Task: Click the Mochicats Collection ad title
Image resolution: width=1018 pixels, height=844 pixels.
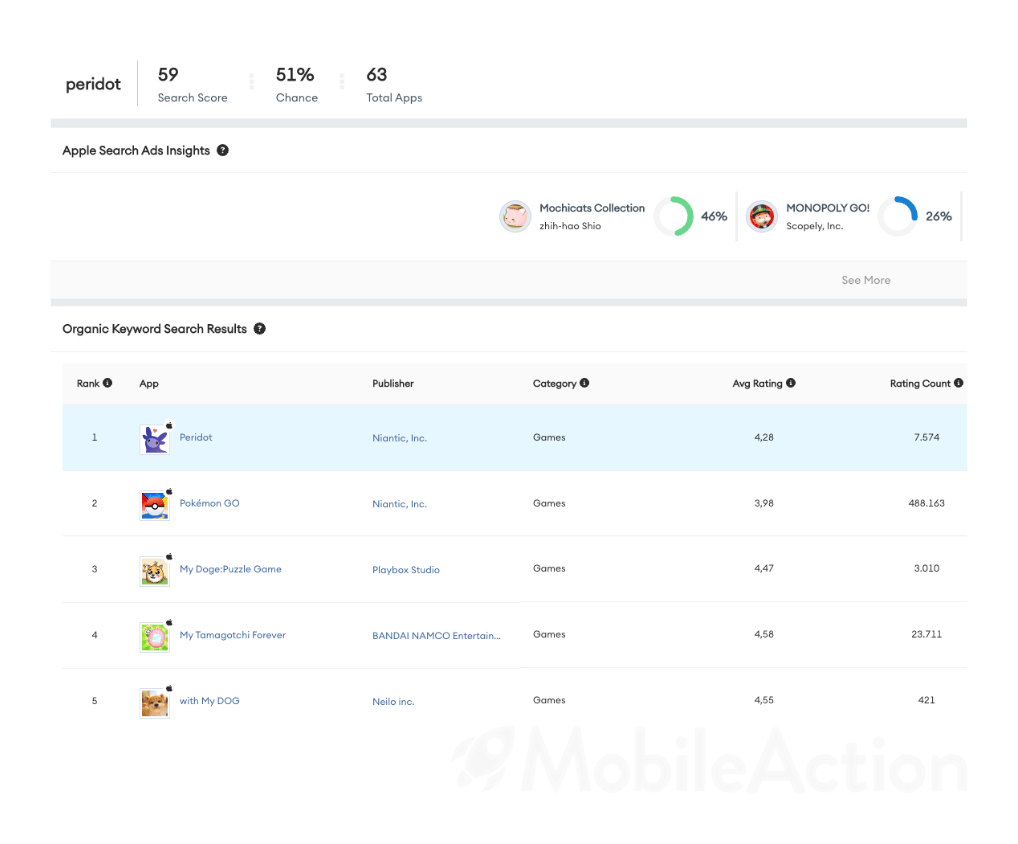Action: (x=592, y=208)
